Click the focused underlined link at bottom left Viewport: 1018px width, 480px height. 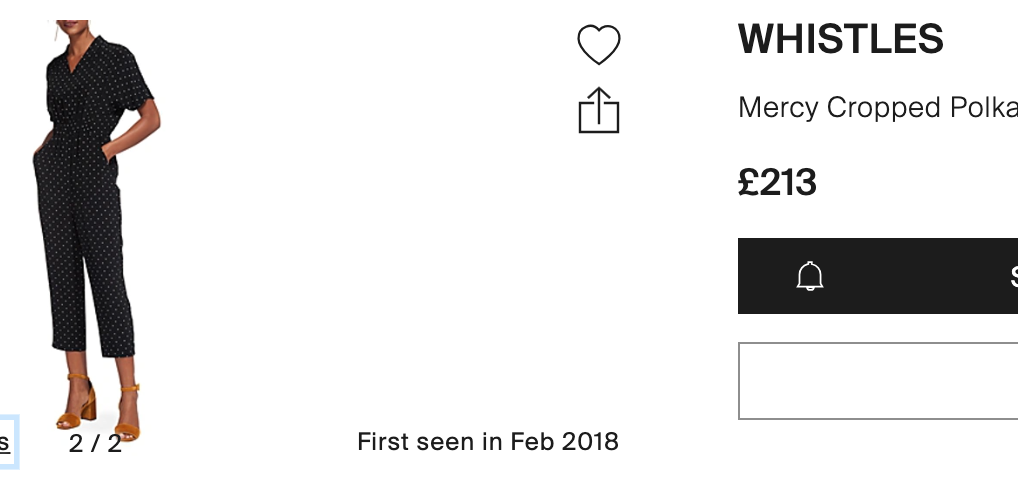[6, 442]
